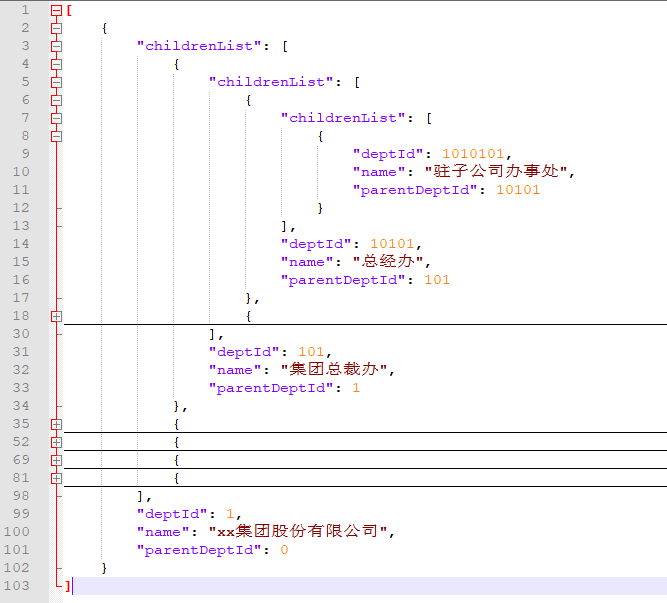
Task: Click the name value "xx集团股份有限公司"
Action: click(x=298, y=532)
